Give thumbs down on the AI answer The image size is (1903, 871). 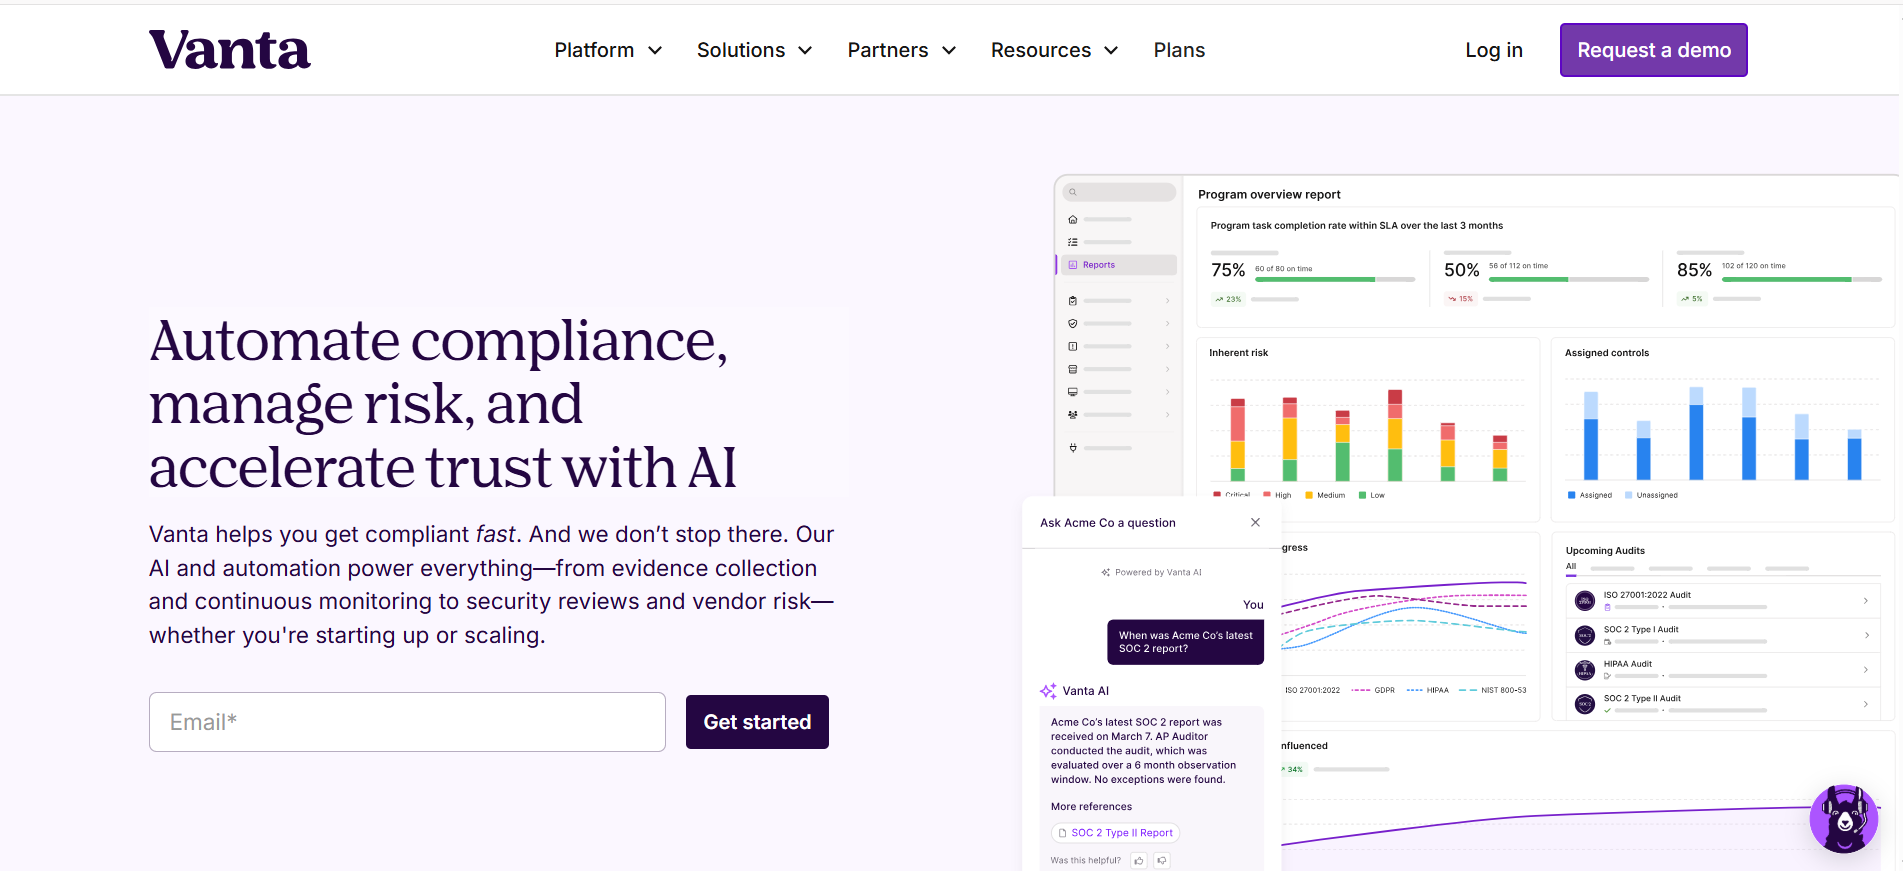(x=1162, y=860)
